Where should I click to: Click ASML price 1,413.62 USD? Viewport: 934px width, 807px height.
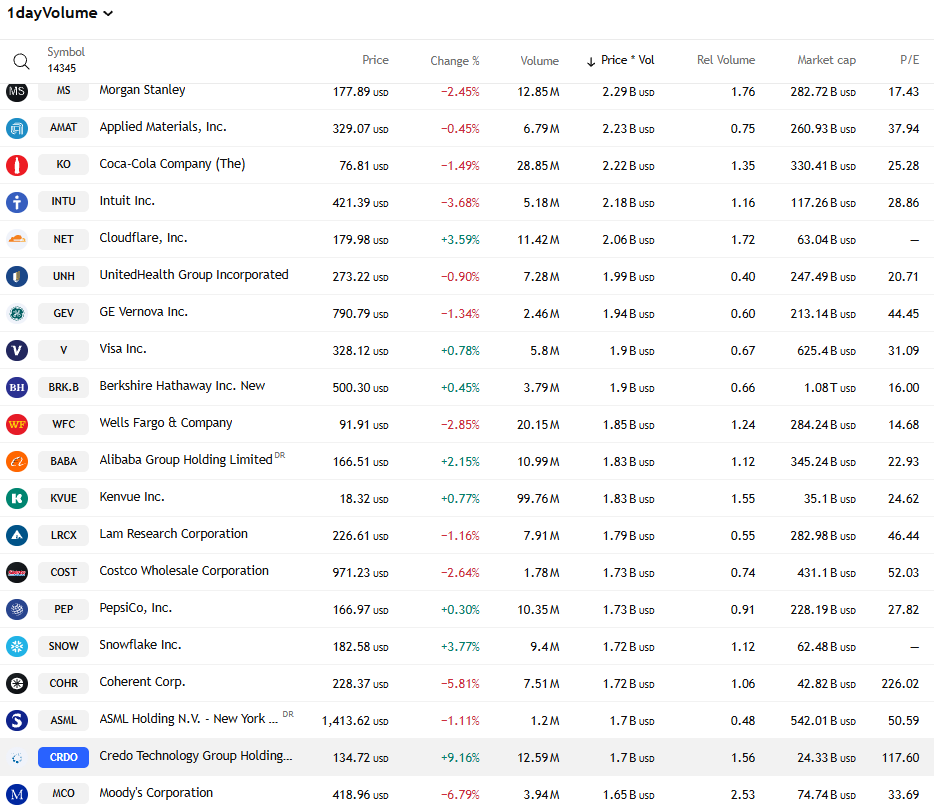[355, 721]
